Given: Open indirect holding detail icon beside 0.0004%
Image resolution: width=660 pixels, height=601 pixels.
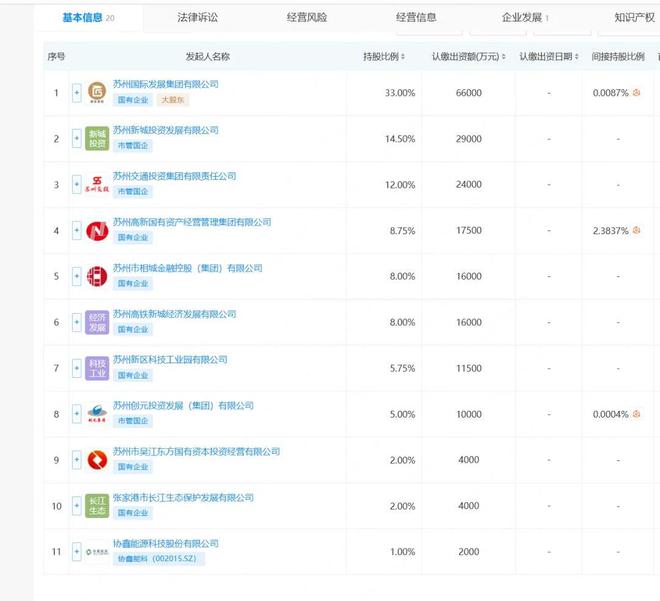Looking at the screenshot, I should pos(636,414).
